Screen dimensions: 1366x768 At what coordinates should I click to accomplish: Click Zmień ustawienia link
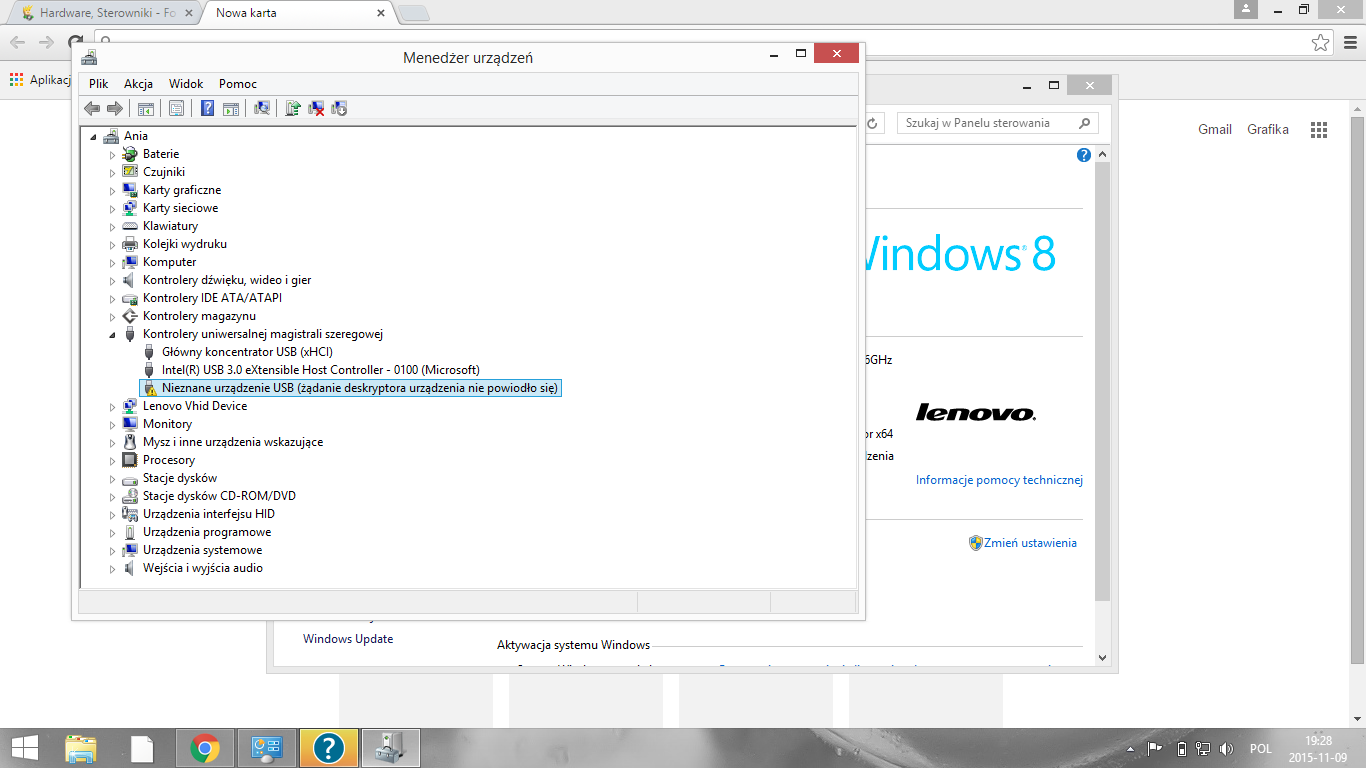coord(1030,543)
